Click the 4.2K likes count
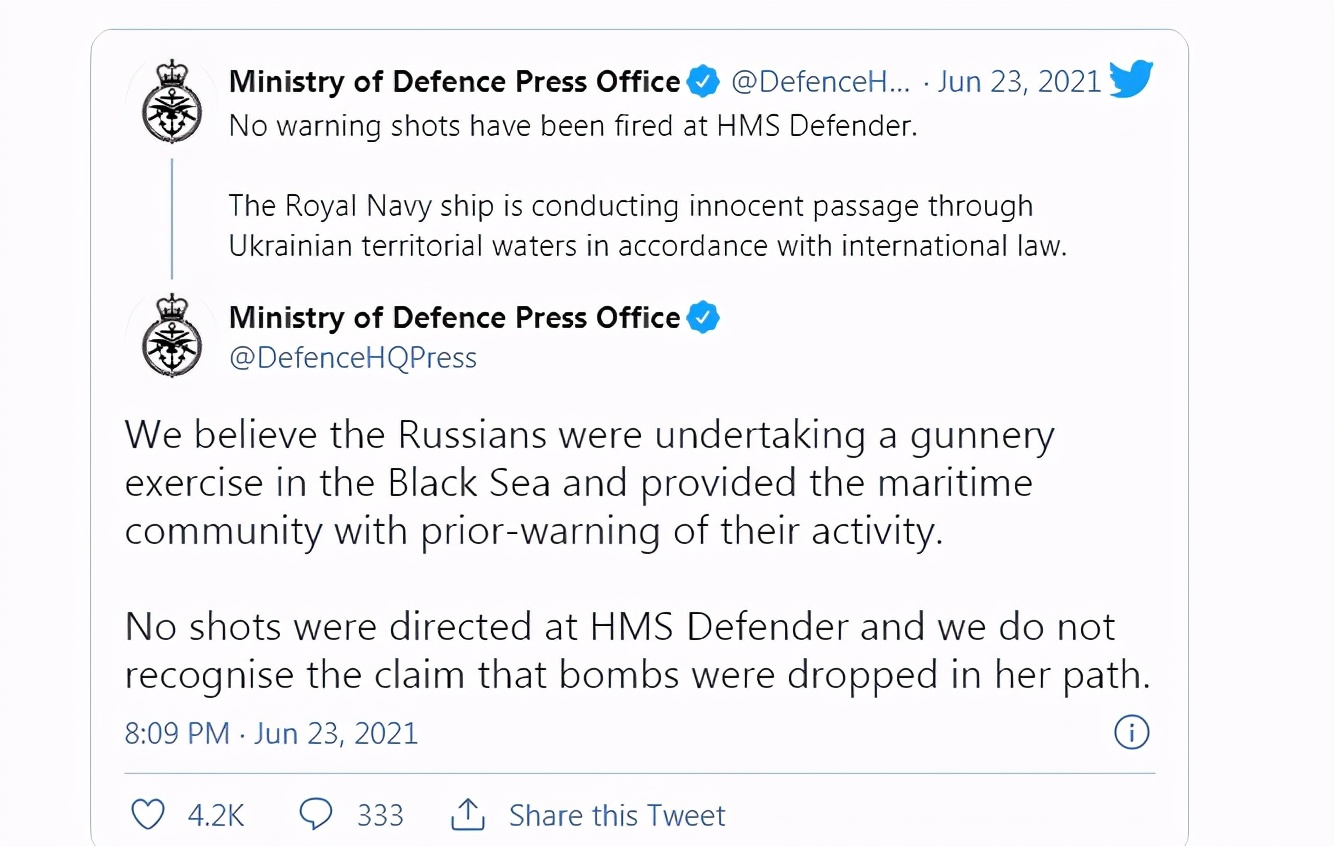 pyautogui.click(x=216, y=815)
